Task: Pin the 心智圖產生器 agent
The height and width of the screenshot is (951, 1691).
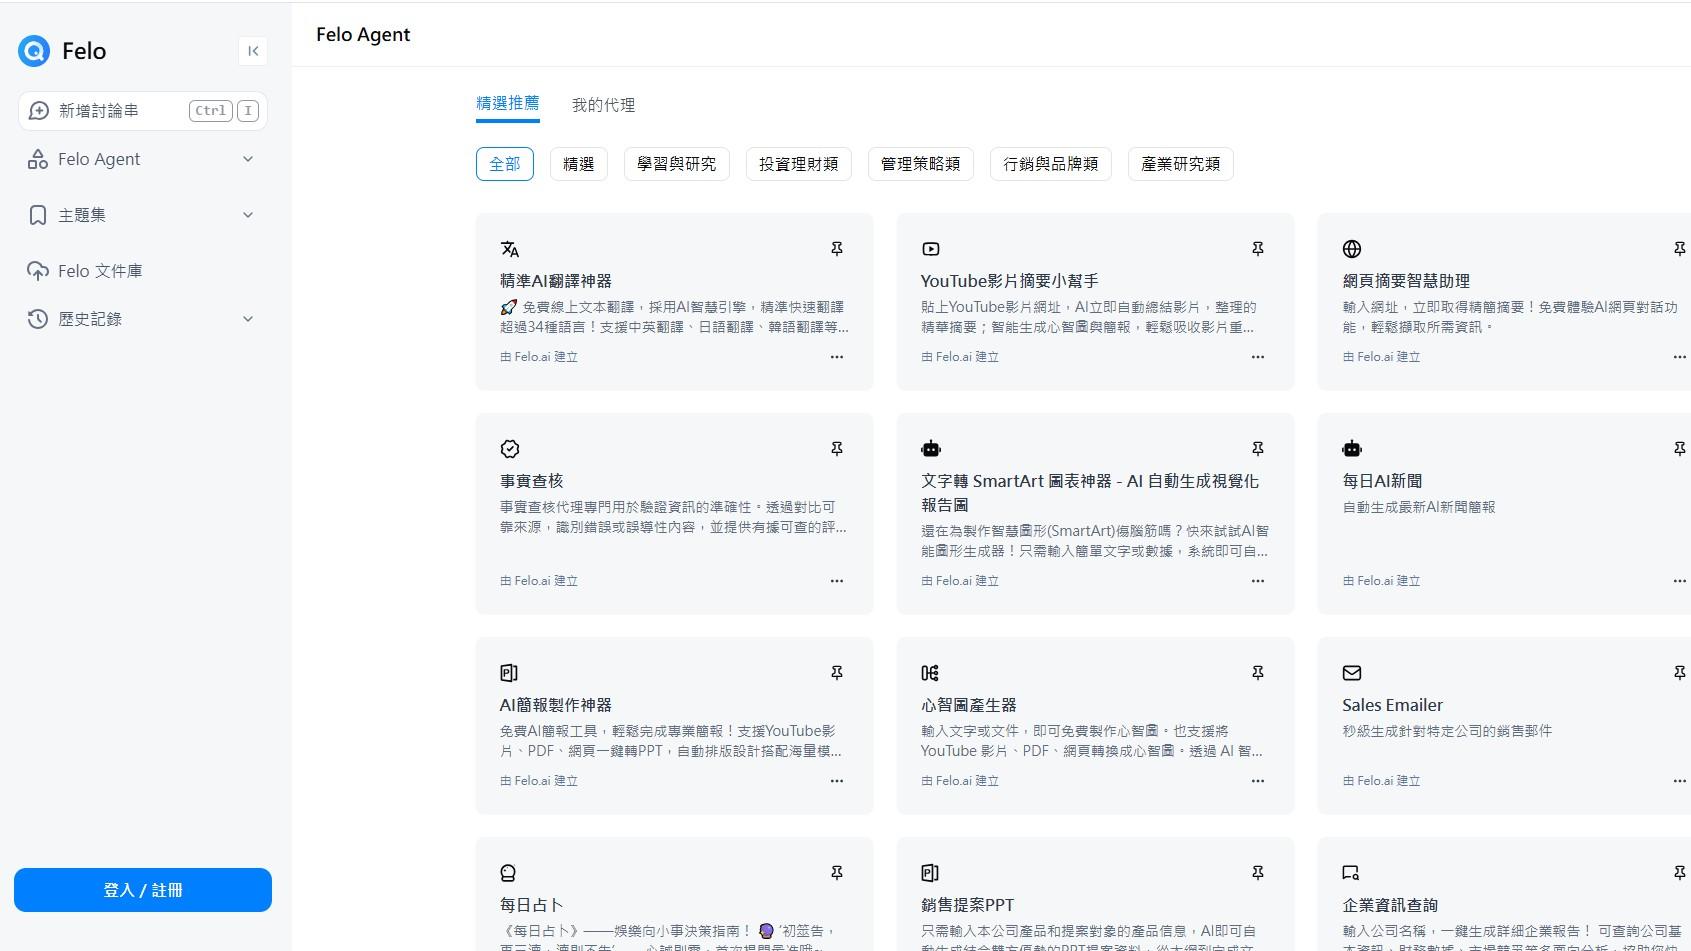Action: [x=1258, y=673]
